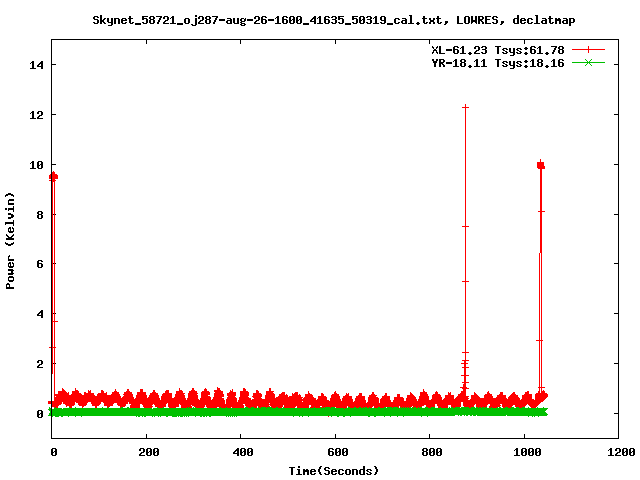
Task: Click the y-axis tick label 4
Action: click(40, 314)
